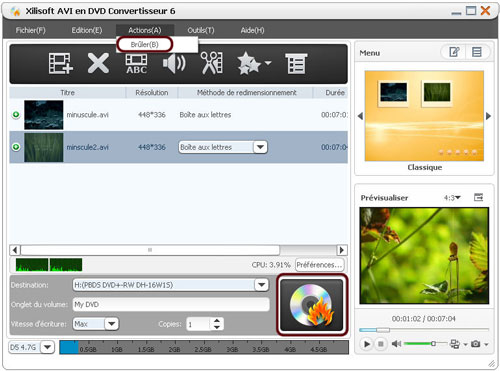Click the Copies number field
This screenshot has width=500, height=371.
tap(198, 324)
